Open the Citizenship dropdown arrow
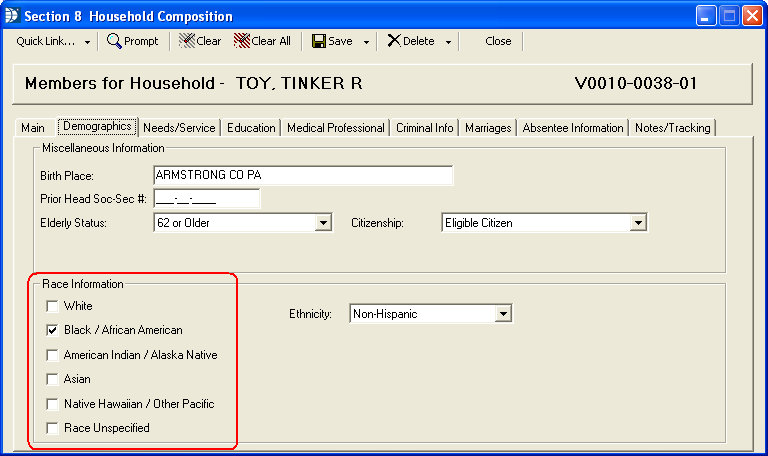The image size is (768, 456). click(638, 223)
